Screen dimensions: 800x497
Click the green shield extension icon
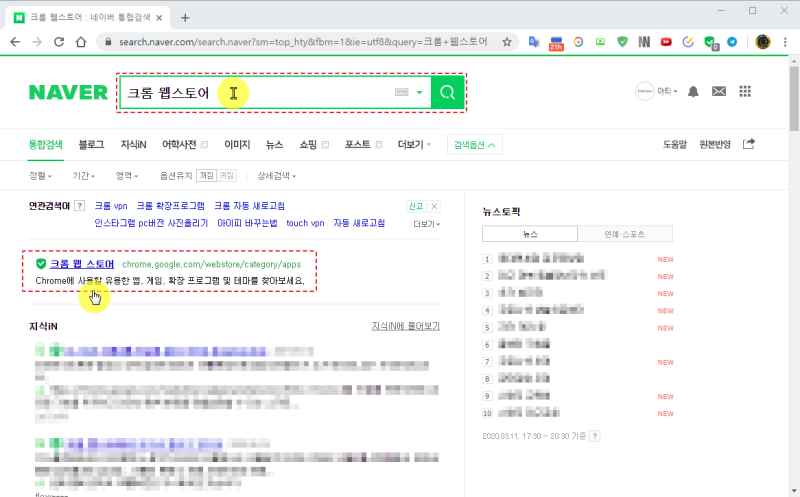coord(622,42)
